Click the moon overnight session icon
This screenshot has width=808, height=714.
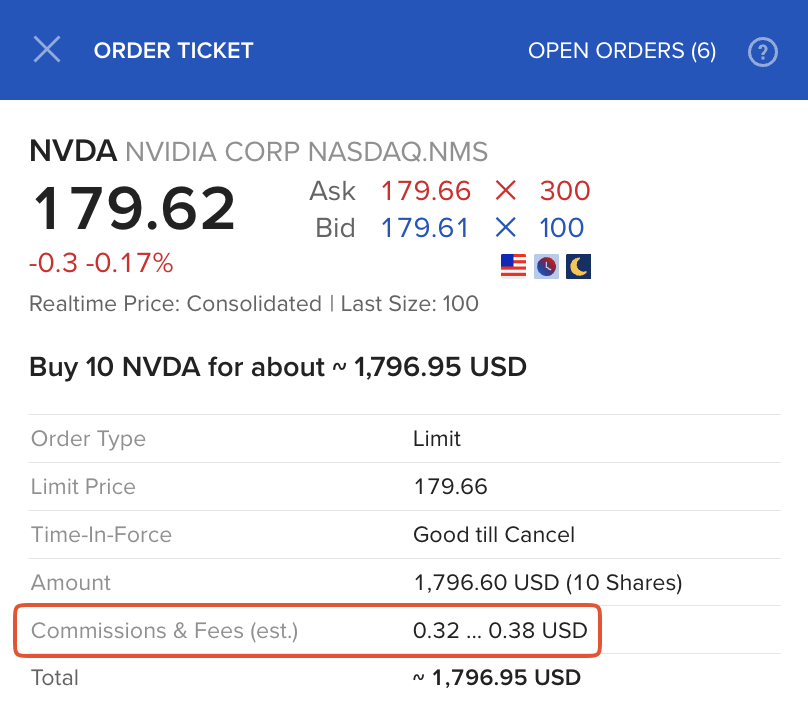[x=578, y=266]
